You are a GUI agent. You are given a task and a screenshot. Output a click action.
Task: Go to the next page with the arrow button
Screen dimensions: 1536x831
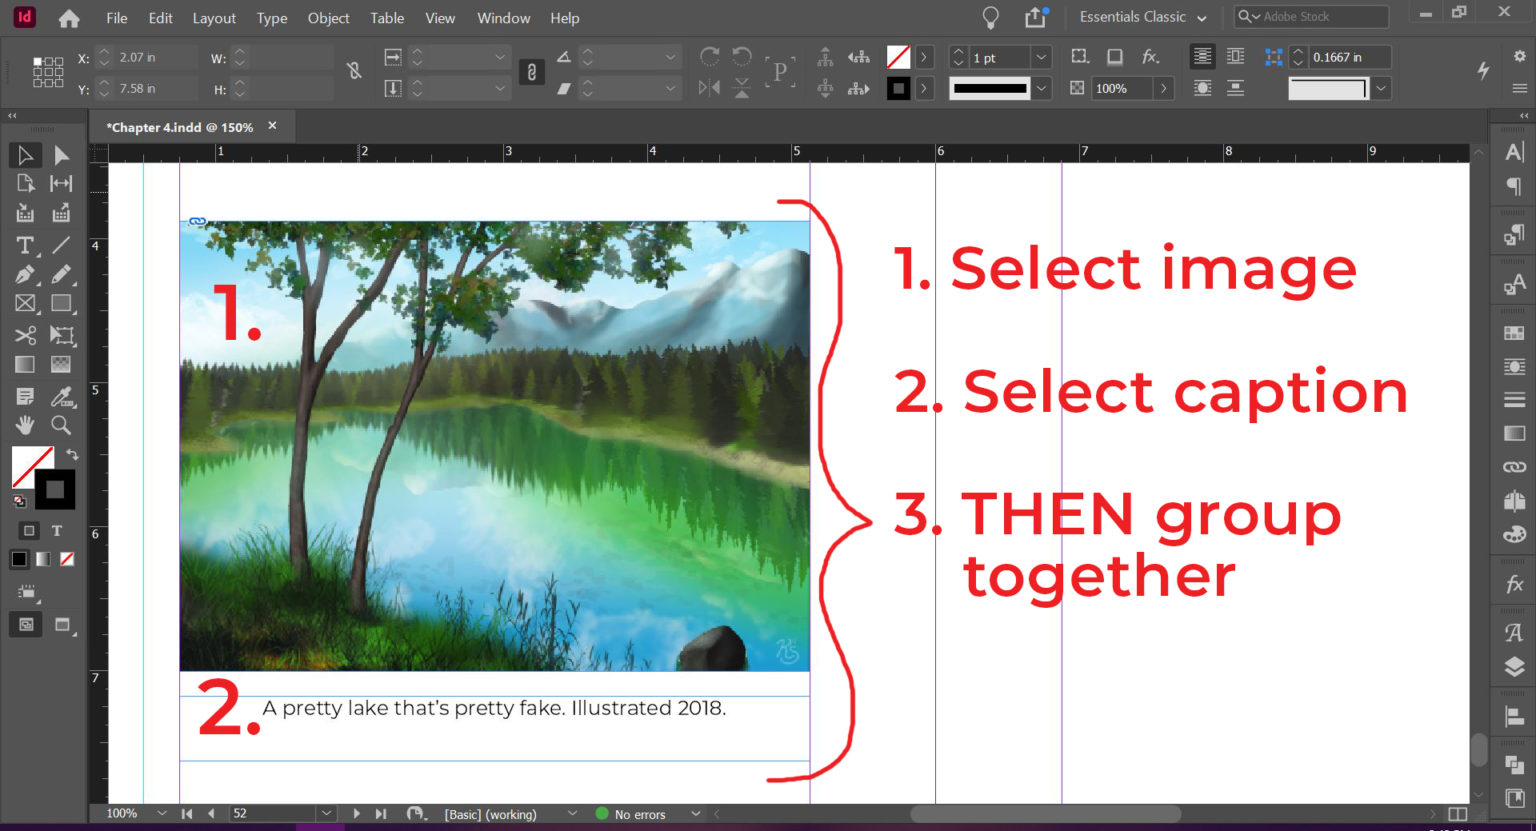tap(357, 813)
